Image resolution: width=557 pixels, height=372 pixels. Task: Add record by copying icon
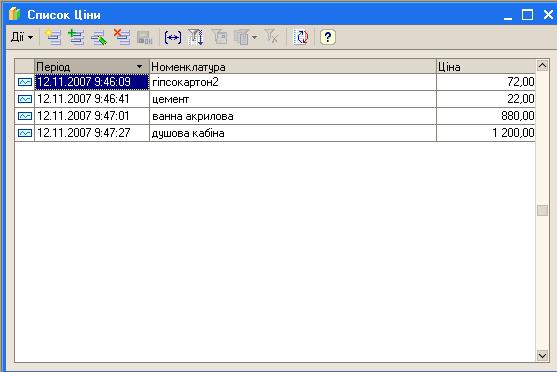(x=76, y=37)
